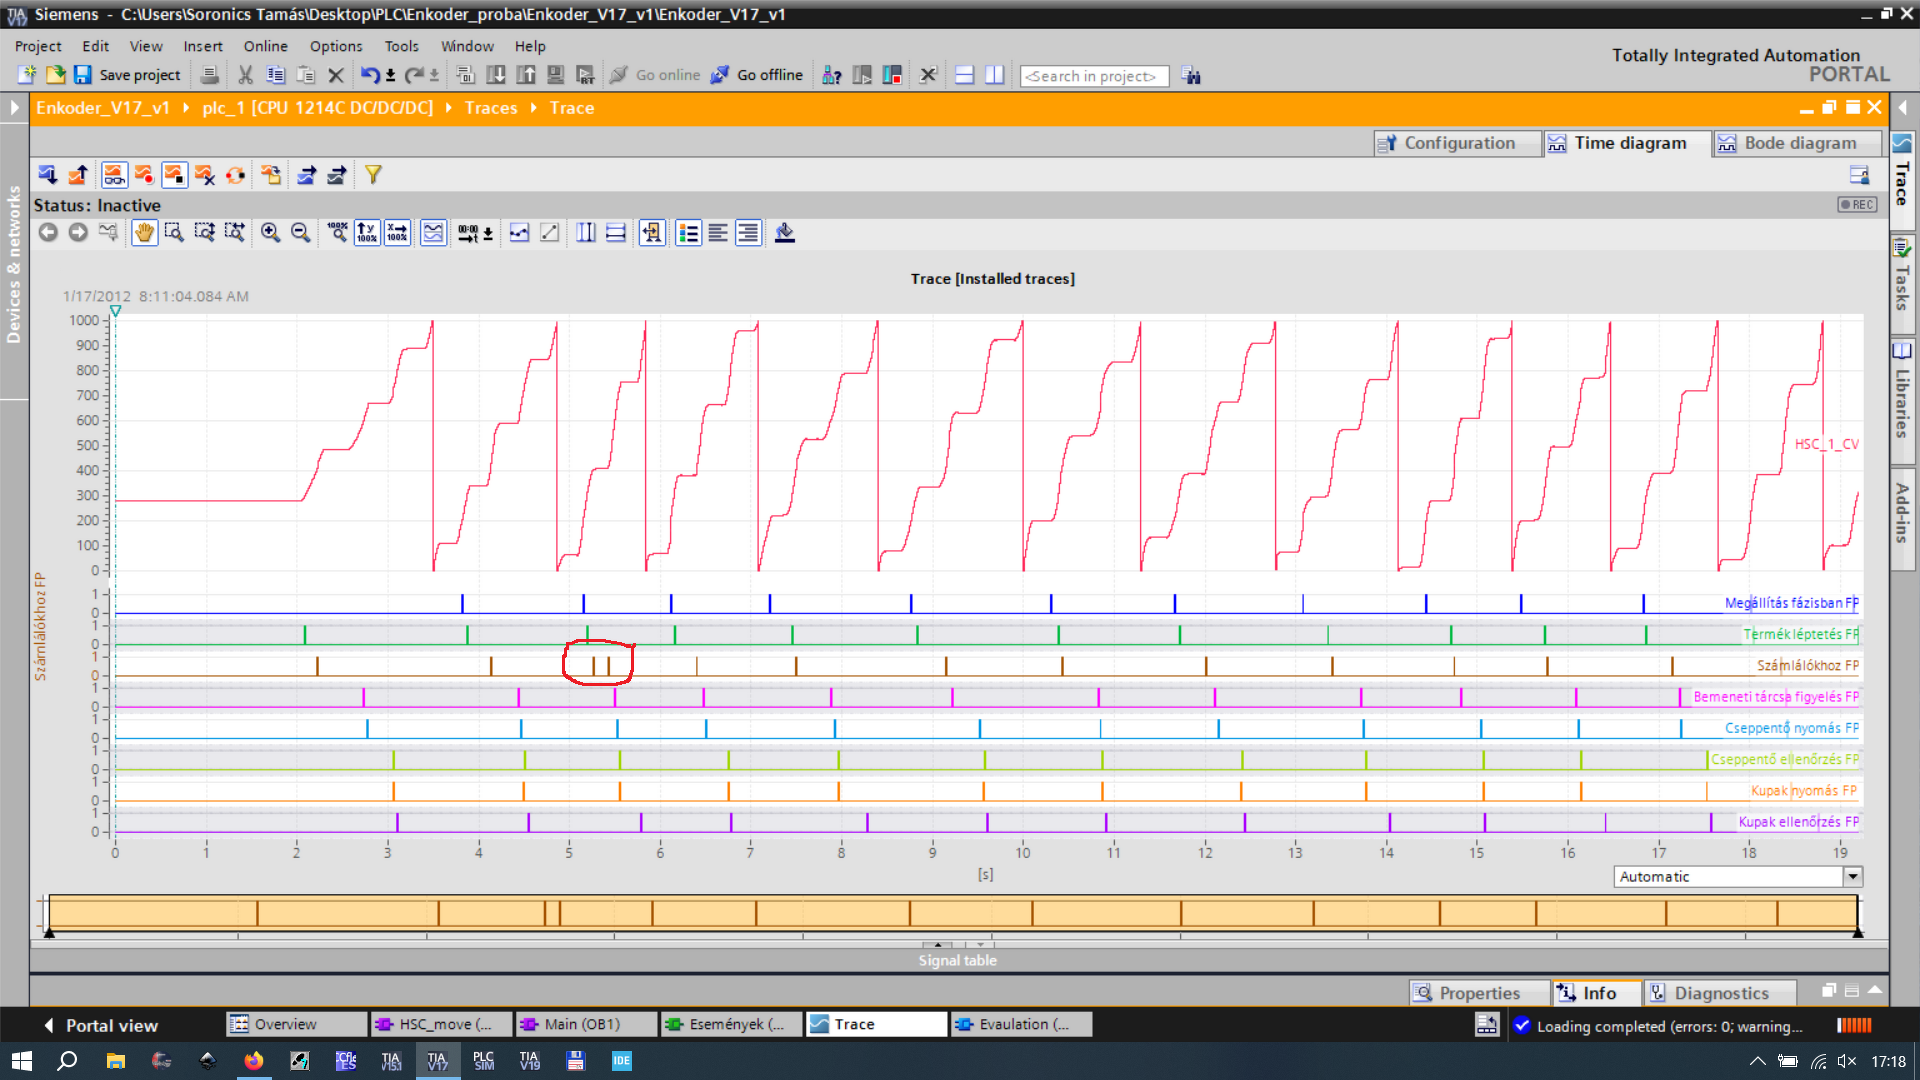Click the observe trace glasses icon
1920x1080 pixels.
tap(114, 175)
